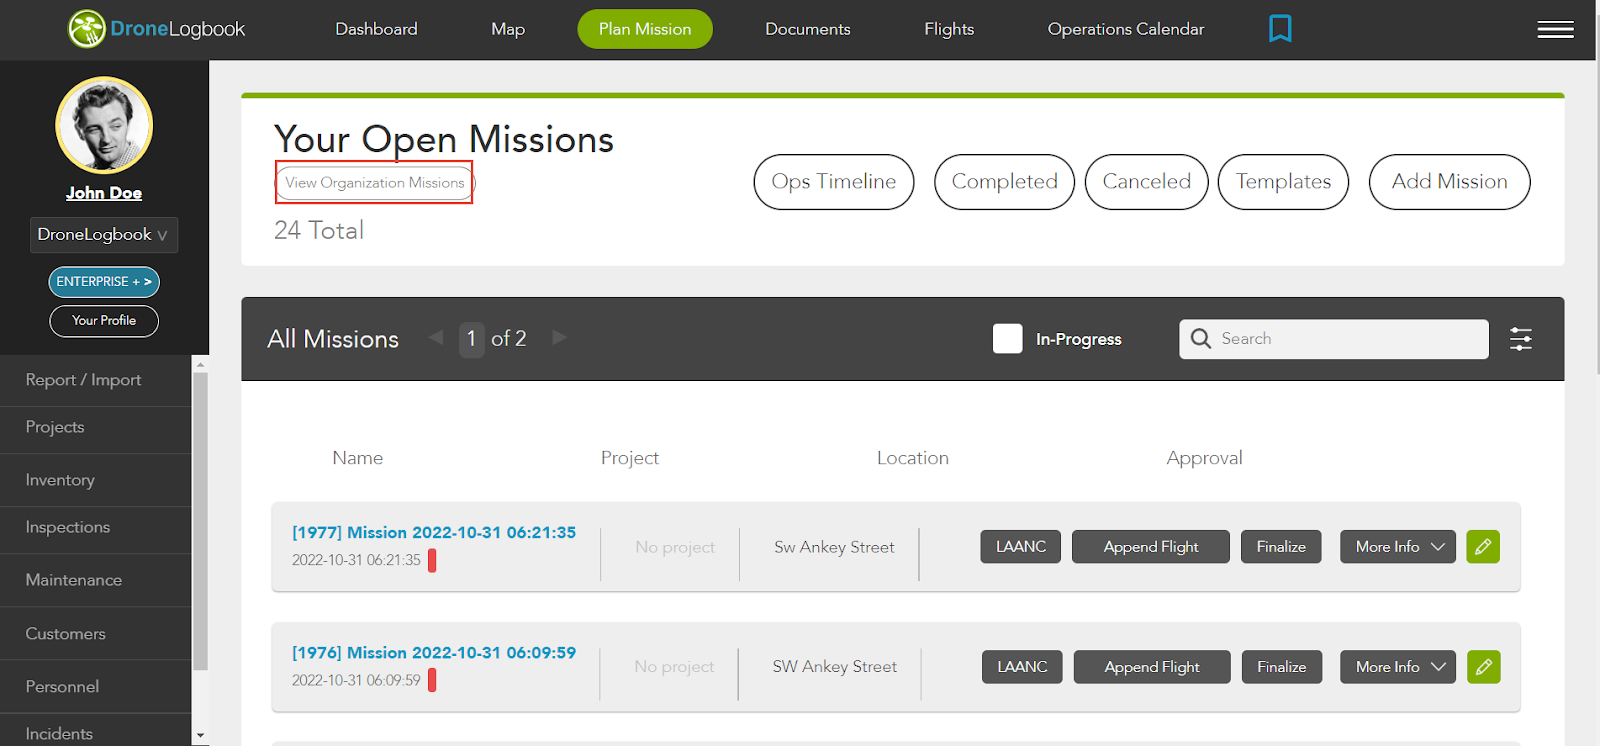Click the search magnifier icon
The width and height of the screenshot is (1600, 746).
1201,339
